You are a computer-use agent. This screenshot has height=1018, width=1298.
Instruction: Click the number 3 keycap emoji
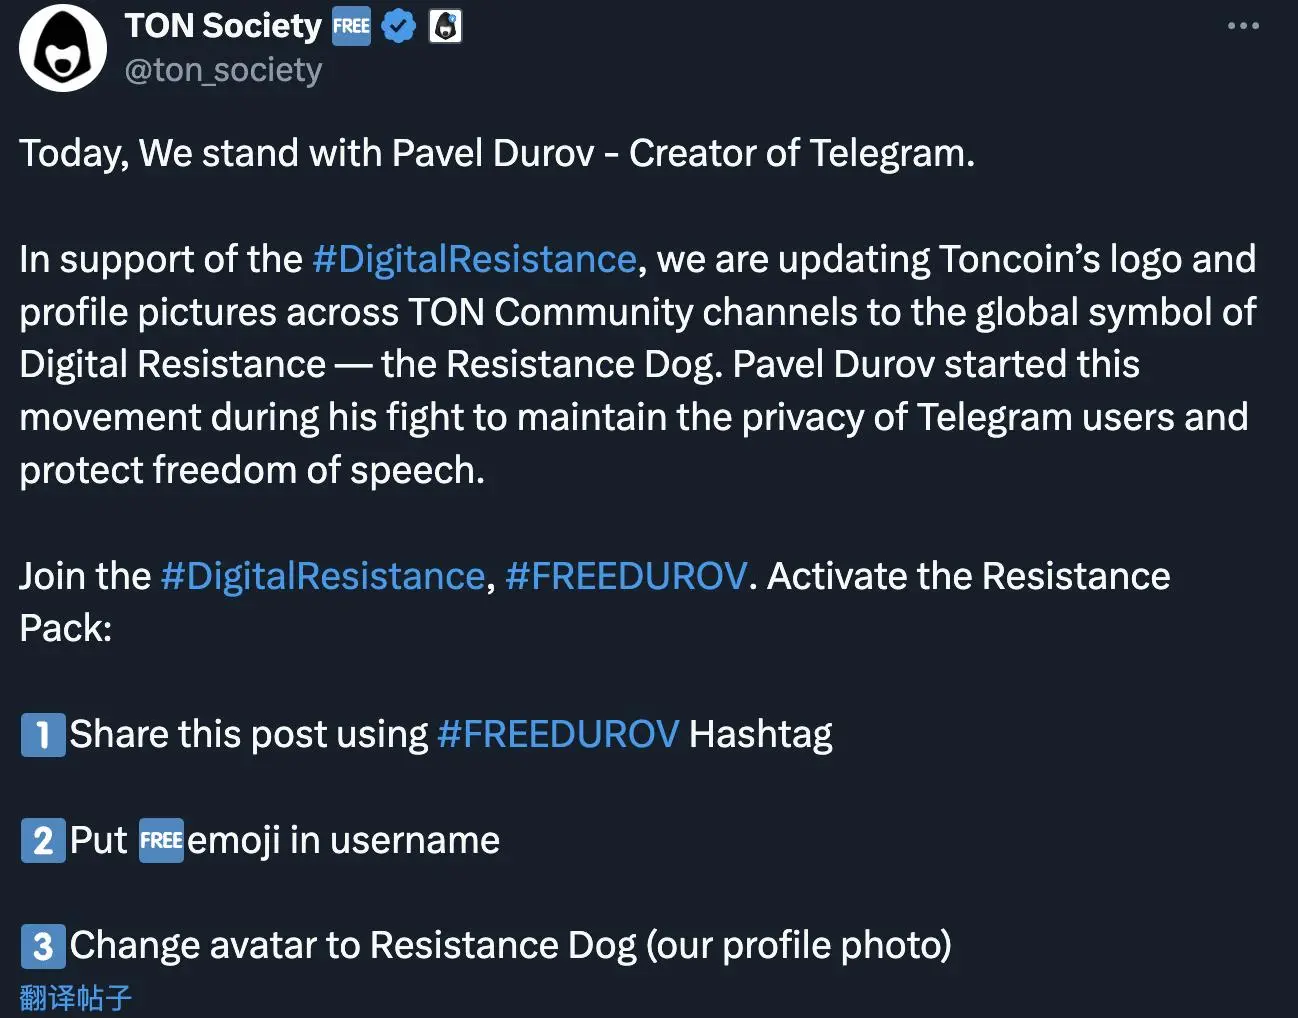(43, 946)
